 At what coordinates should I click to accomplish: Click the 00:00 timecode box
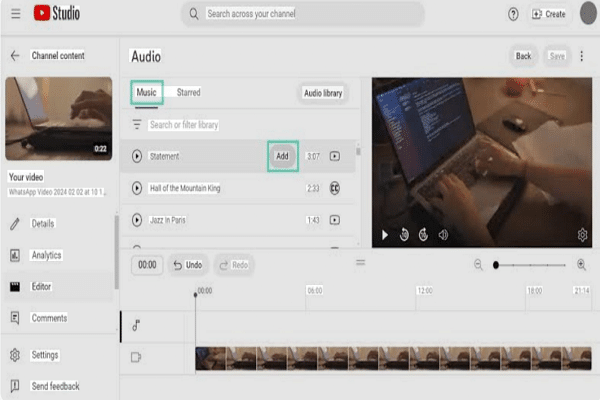click(x=147, y=265)
